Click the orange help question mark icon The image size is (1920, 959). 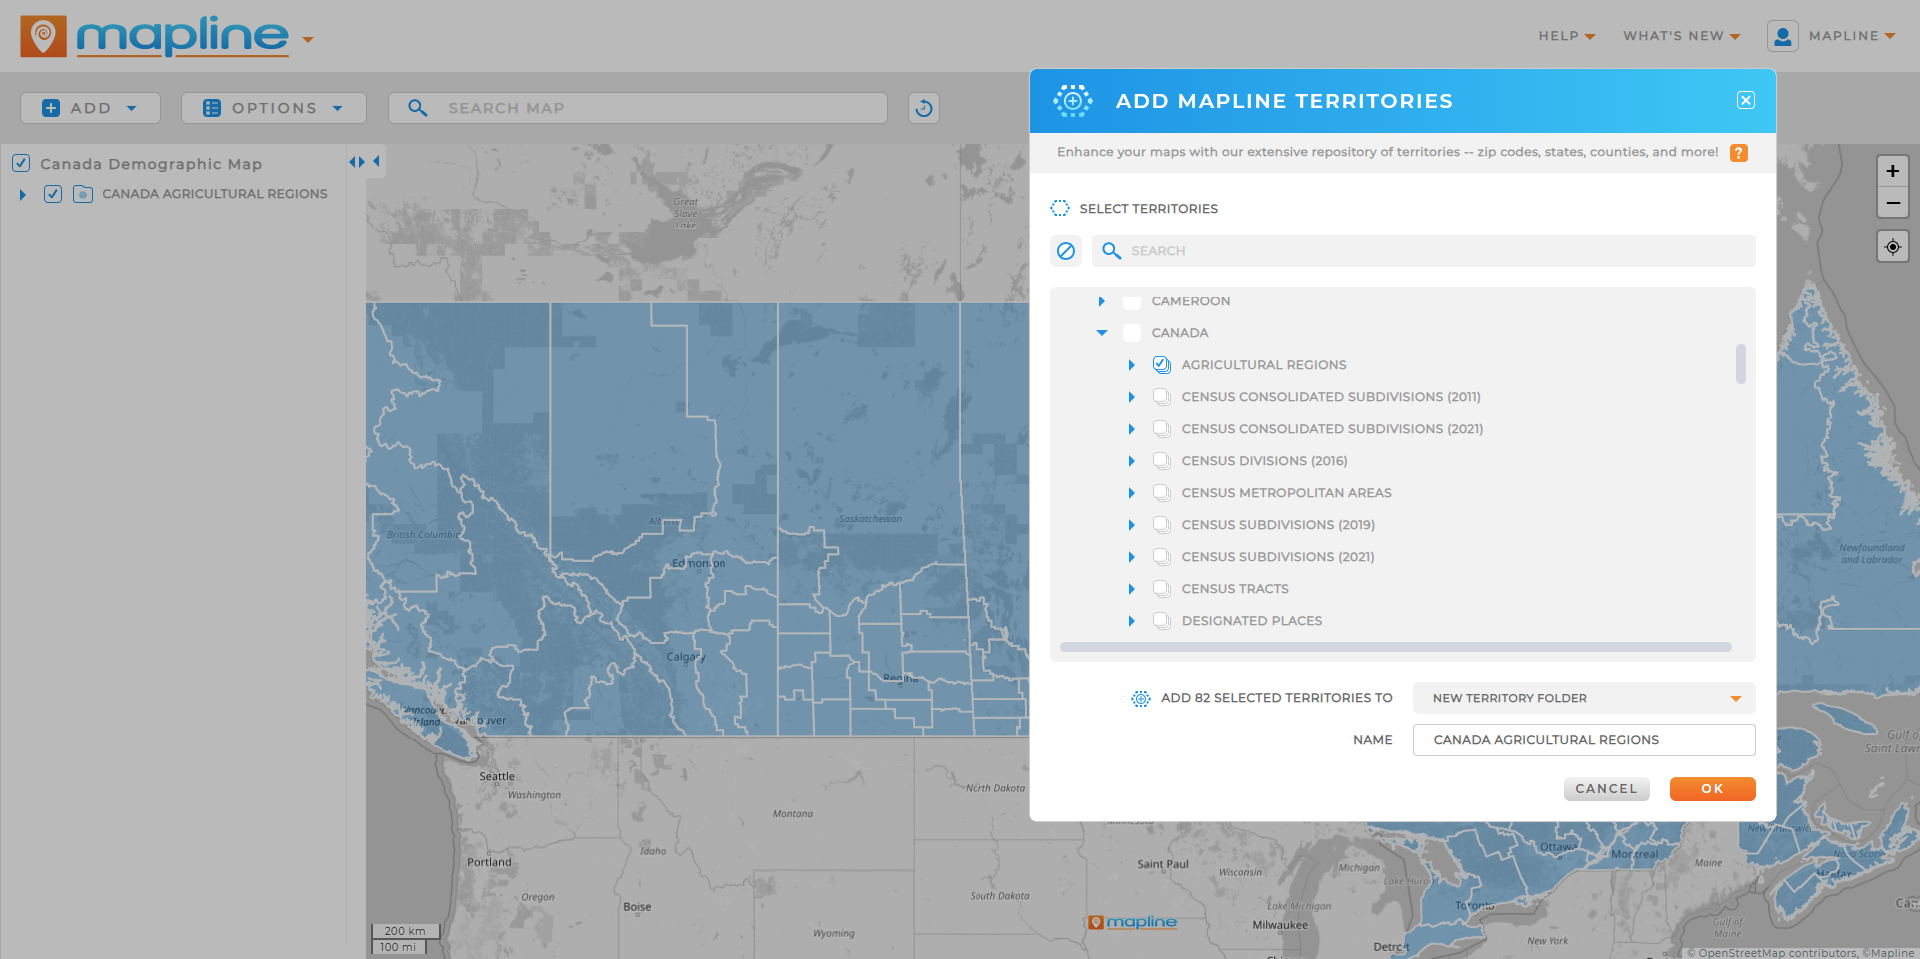click(x=1739, y=153)
